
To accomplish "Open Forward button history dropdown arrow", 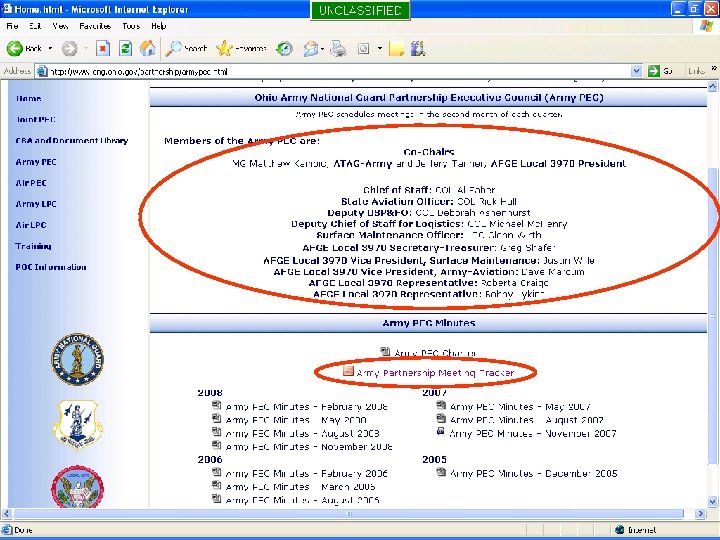I will point(85,48).
